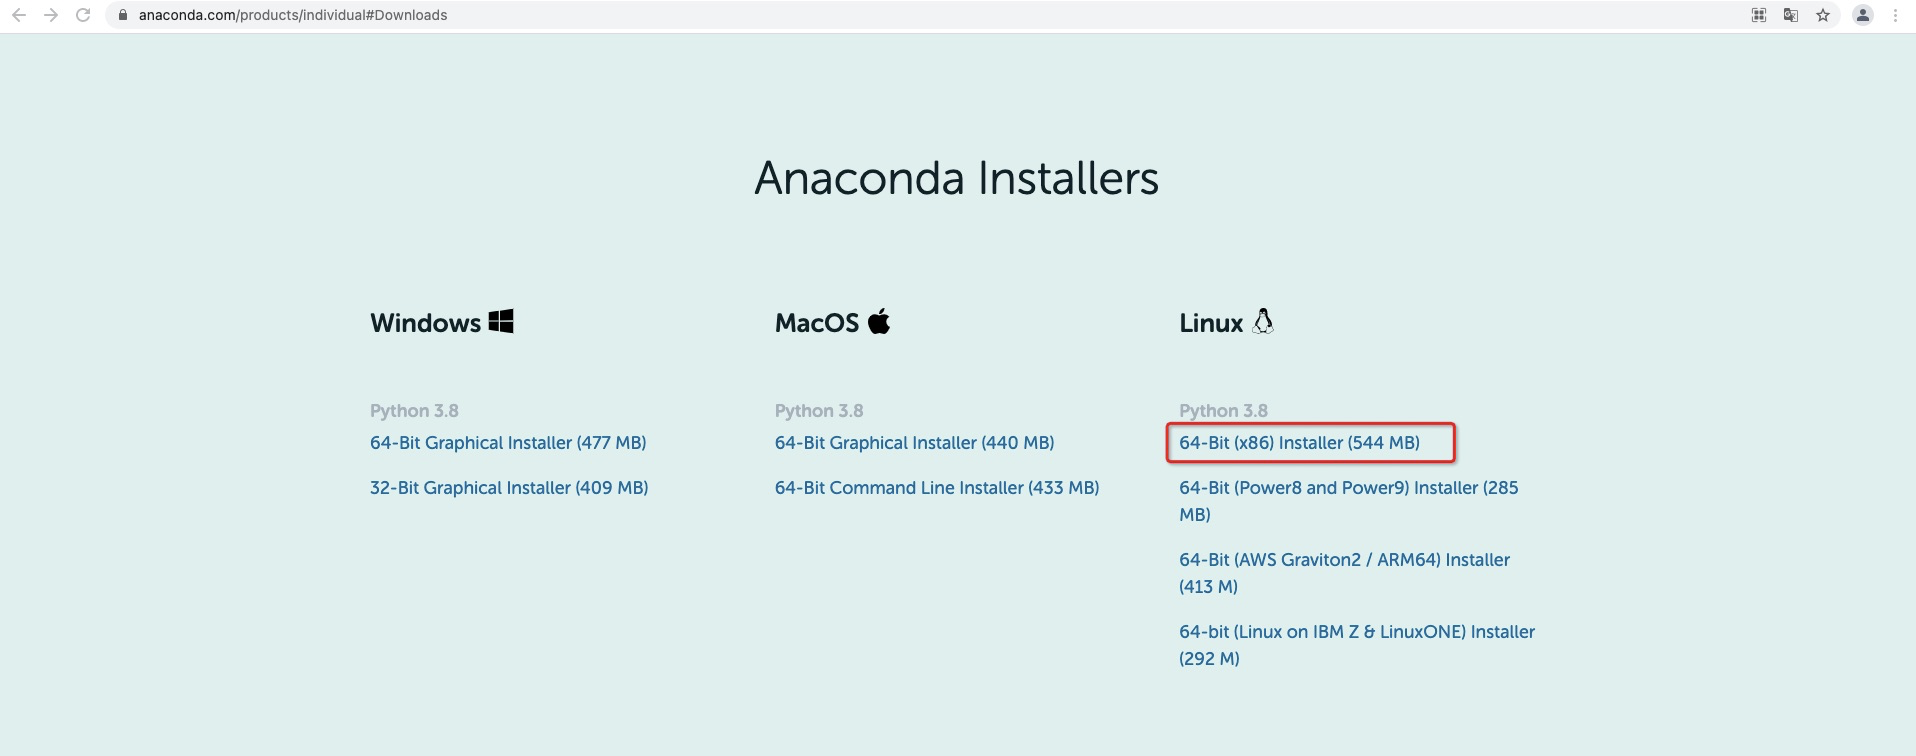Click the browser back arrow
The width and height of the screenshot is (1916, 756).
click(x=18, y=15)
